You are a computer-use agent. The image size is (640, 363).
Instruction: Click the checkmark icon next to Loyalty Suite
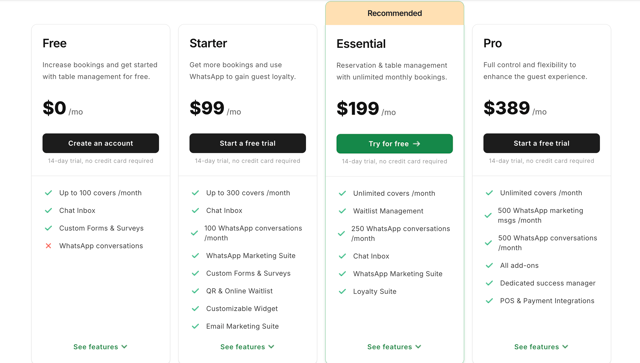[x=342, y=291]
